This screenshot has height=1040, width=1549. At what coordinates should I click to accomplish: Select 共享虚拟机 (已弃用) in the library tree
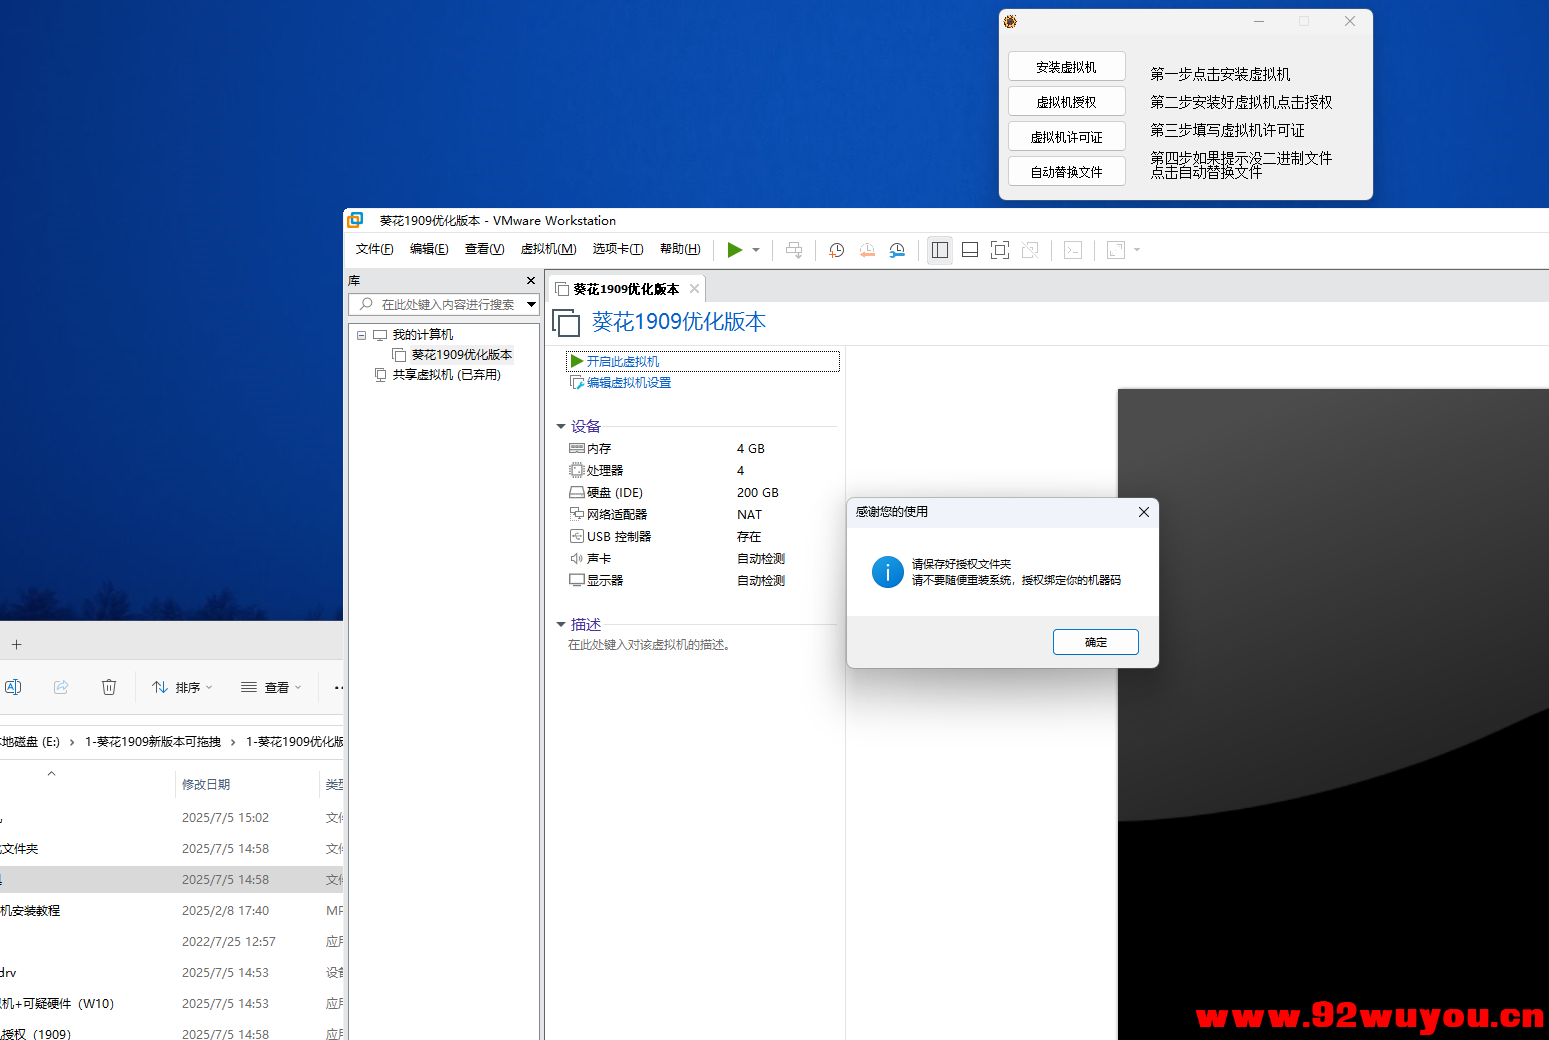[x=449, y=374]
